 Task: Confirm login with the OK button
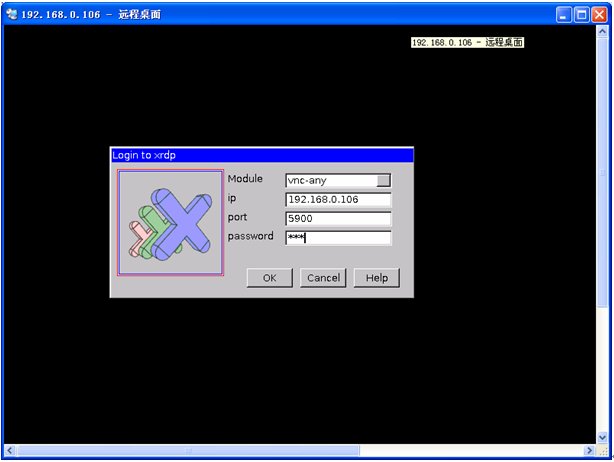(x=269, y=278)
